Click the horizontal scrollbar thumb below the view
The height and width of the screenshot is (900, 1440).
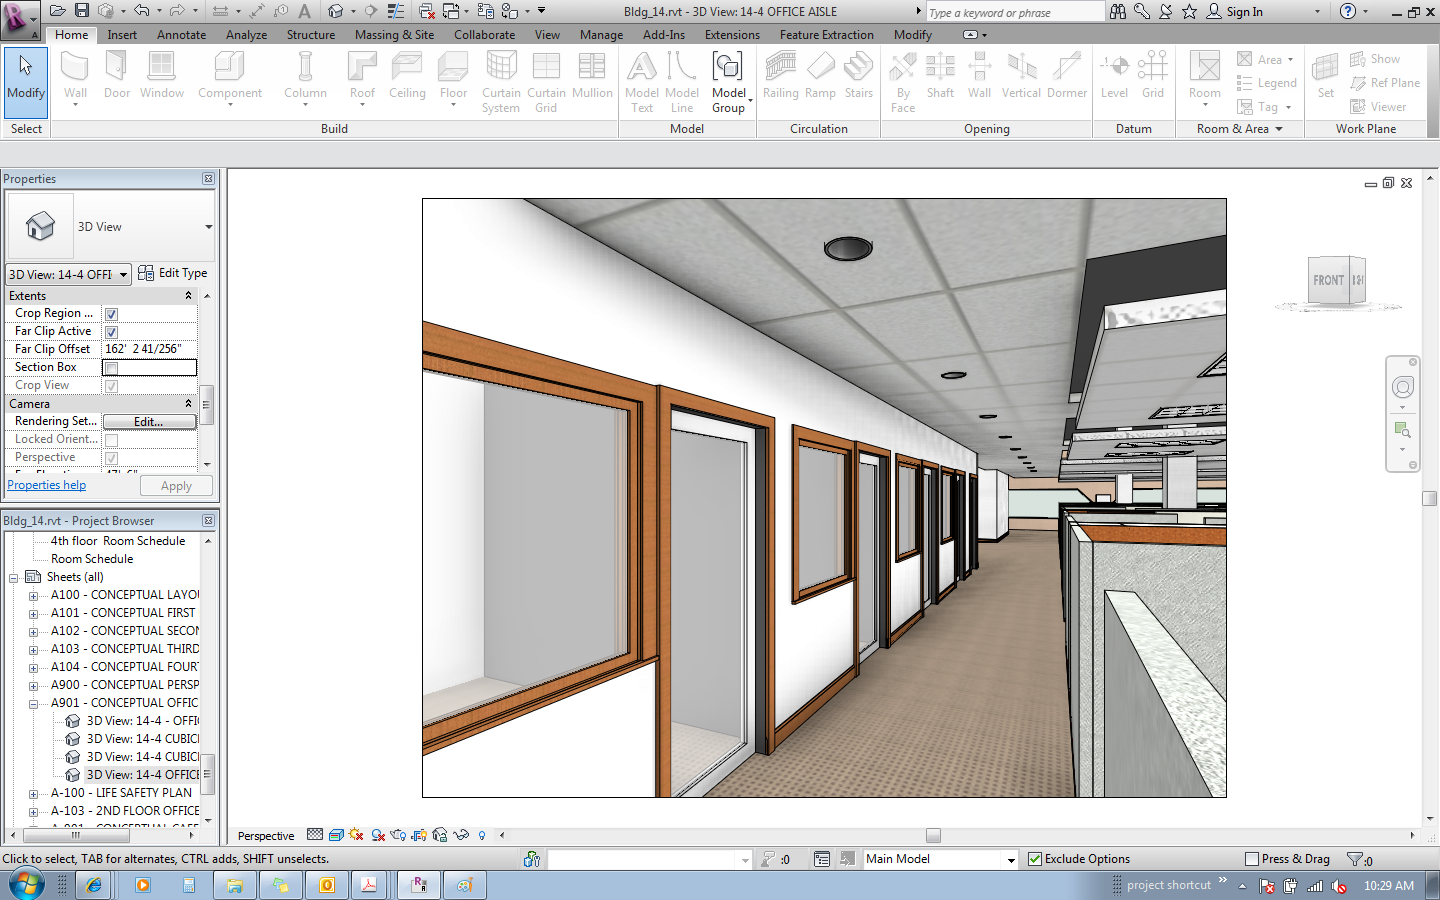pyautogui.click(x=933, y=836)
